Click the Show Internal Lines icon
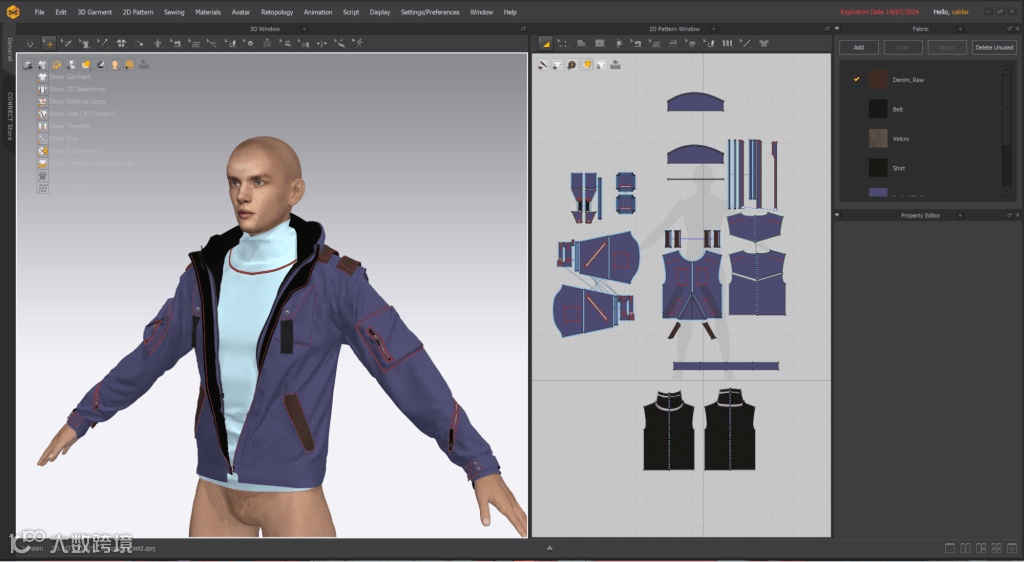 (x=43, y=102)
